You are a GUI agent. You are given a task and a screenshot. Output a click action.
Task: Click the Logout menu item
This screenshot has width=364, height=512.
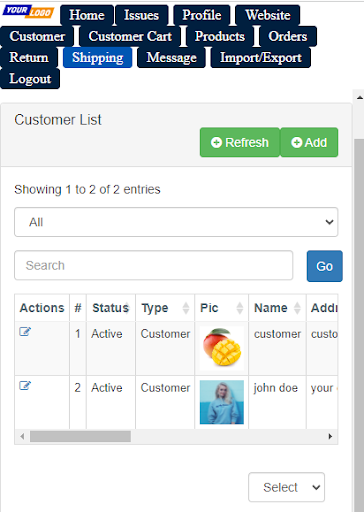coord(30,79)
